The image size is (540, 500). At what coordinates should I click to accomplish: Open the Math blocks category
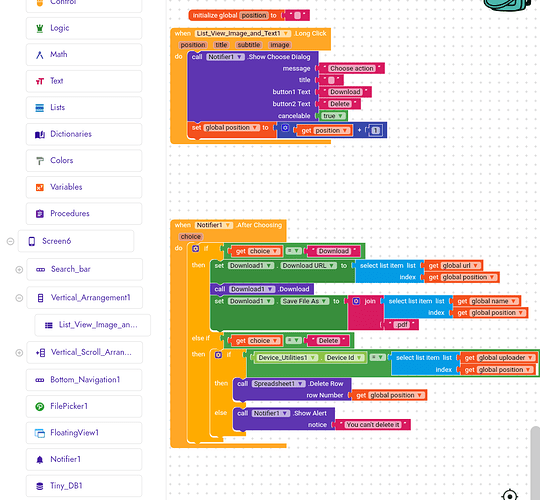click(x=84, y=55)
